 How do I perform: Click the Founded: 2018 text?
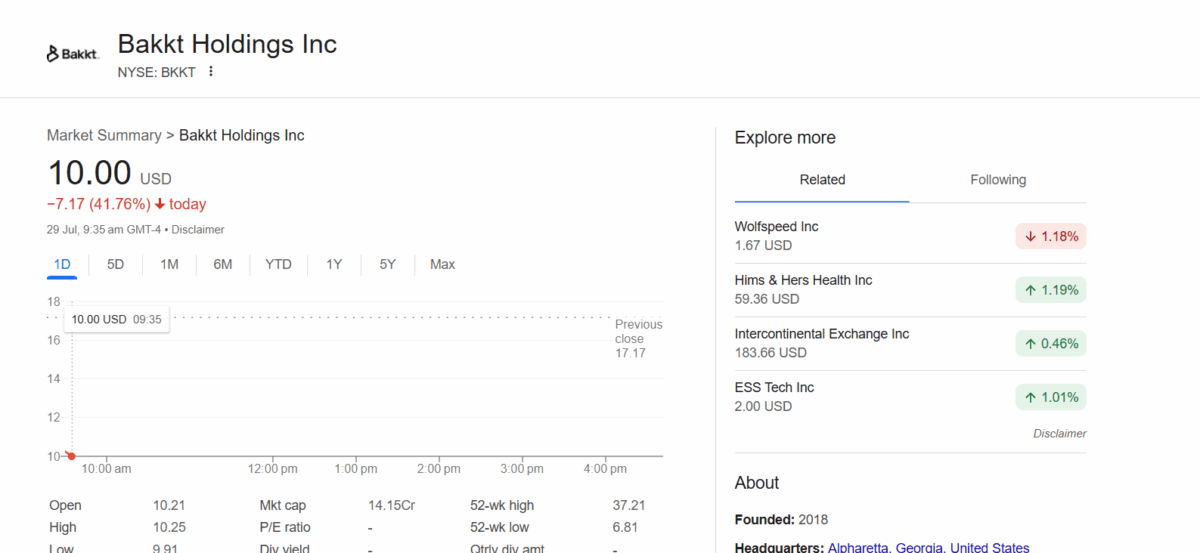(x=781, y=520)
